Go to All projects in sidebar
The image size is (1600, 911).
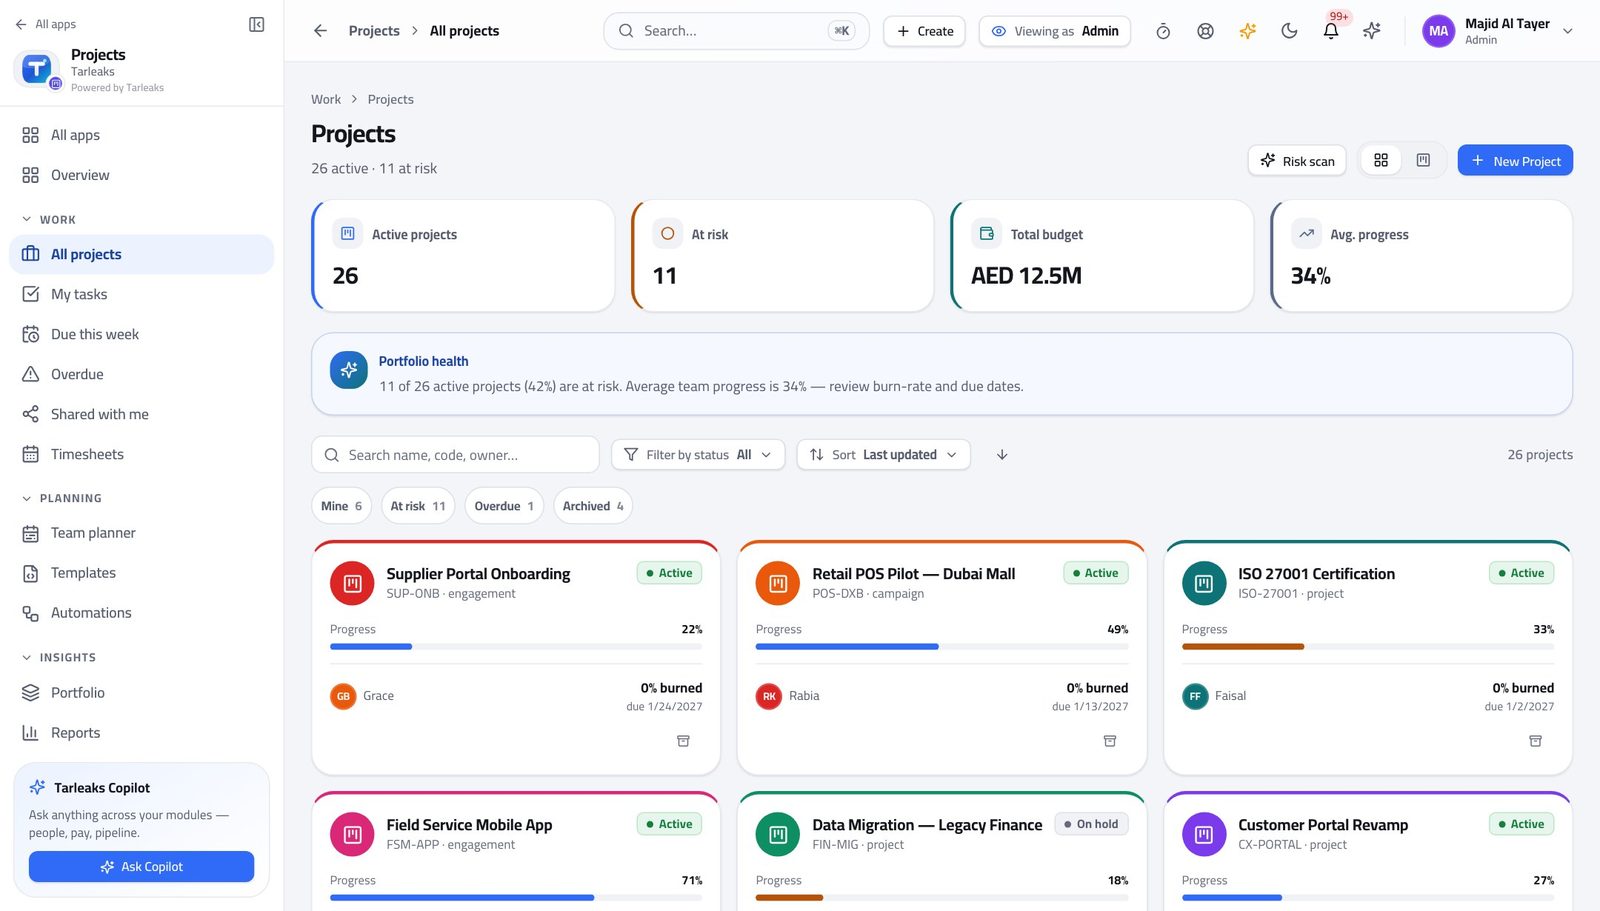tap(141, 254)
